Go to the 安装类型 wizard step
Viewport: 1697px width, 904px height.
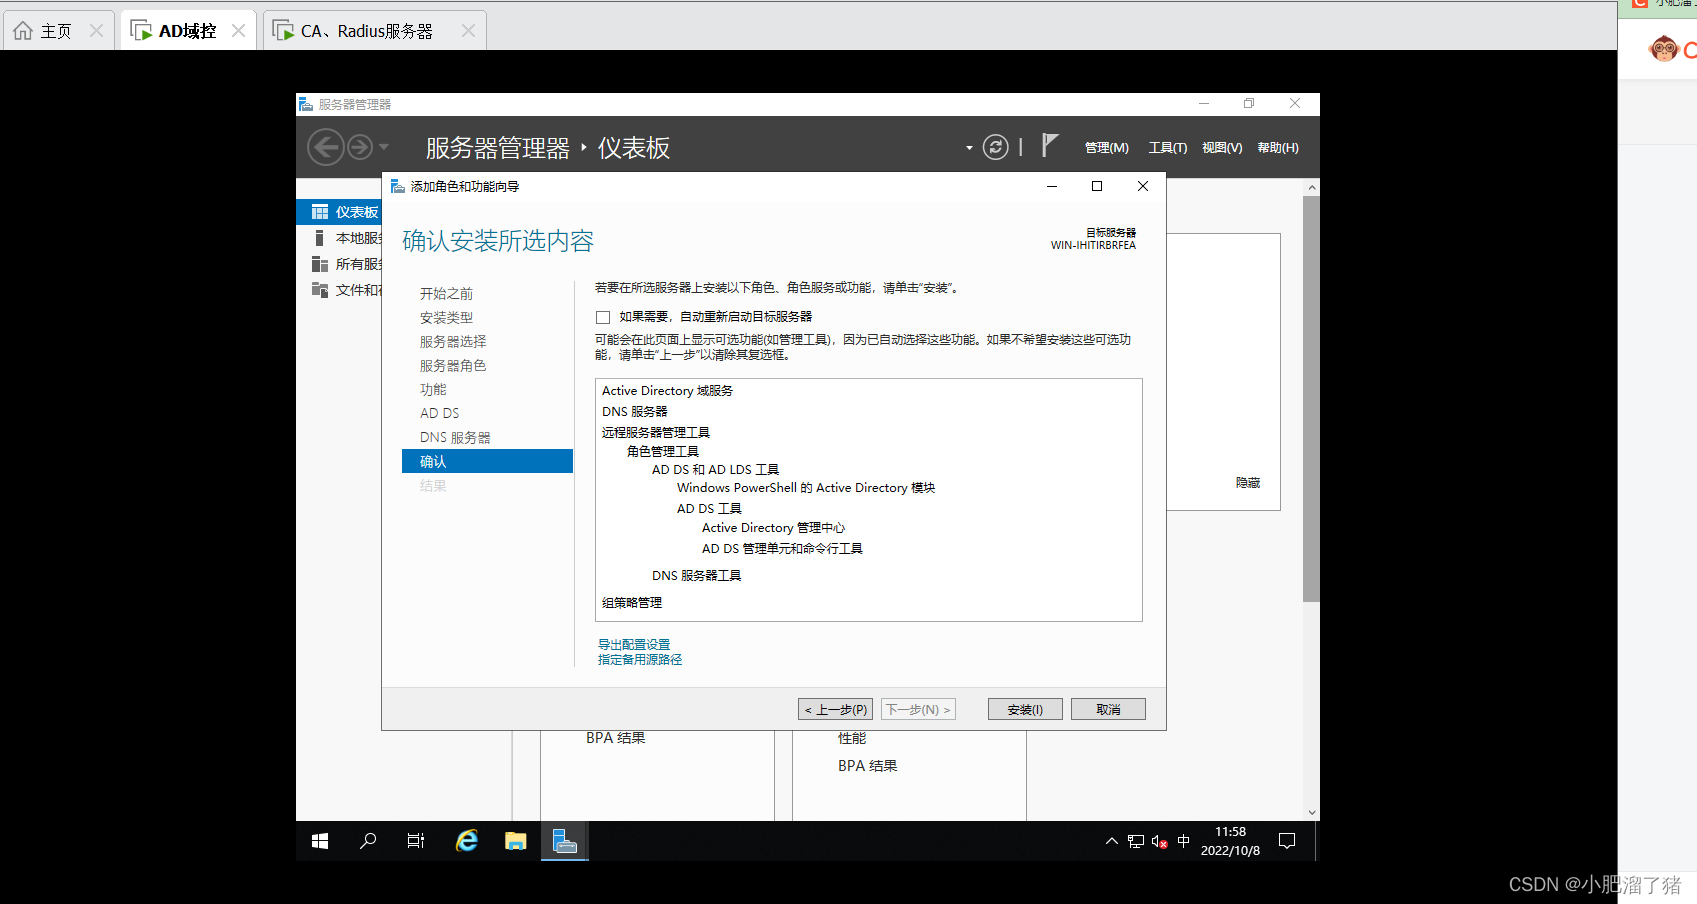coord(446,317)
